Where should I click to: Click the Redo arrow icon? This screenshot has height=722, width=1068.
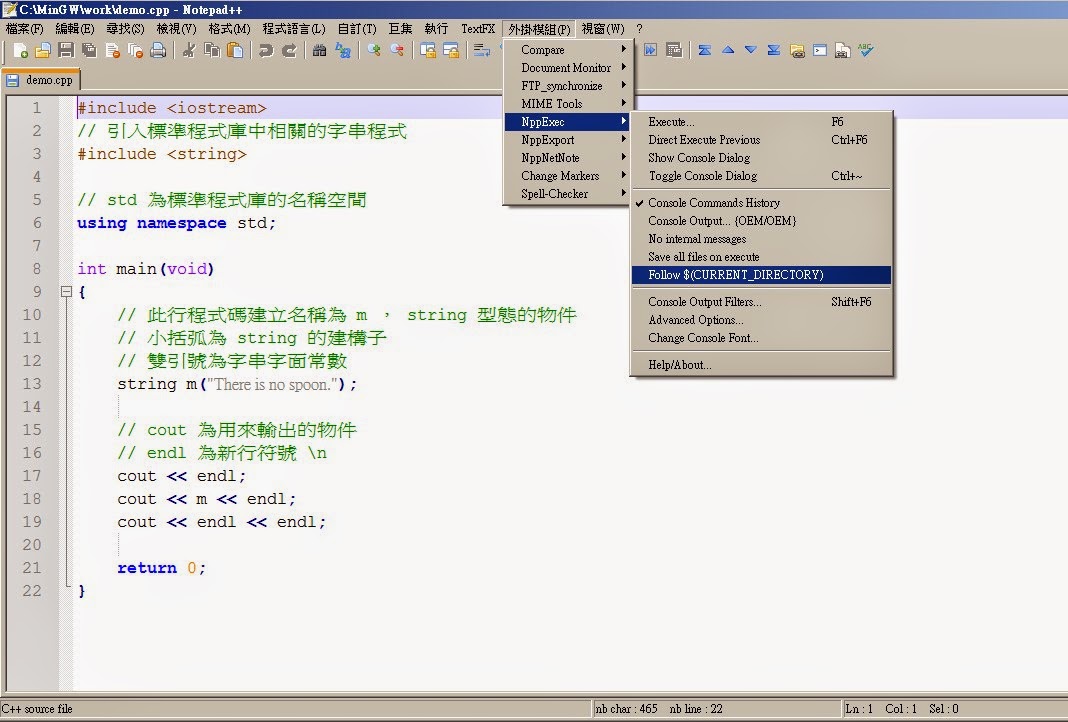click(289, 50)
